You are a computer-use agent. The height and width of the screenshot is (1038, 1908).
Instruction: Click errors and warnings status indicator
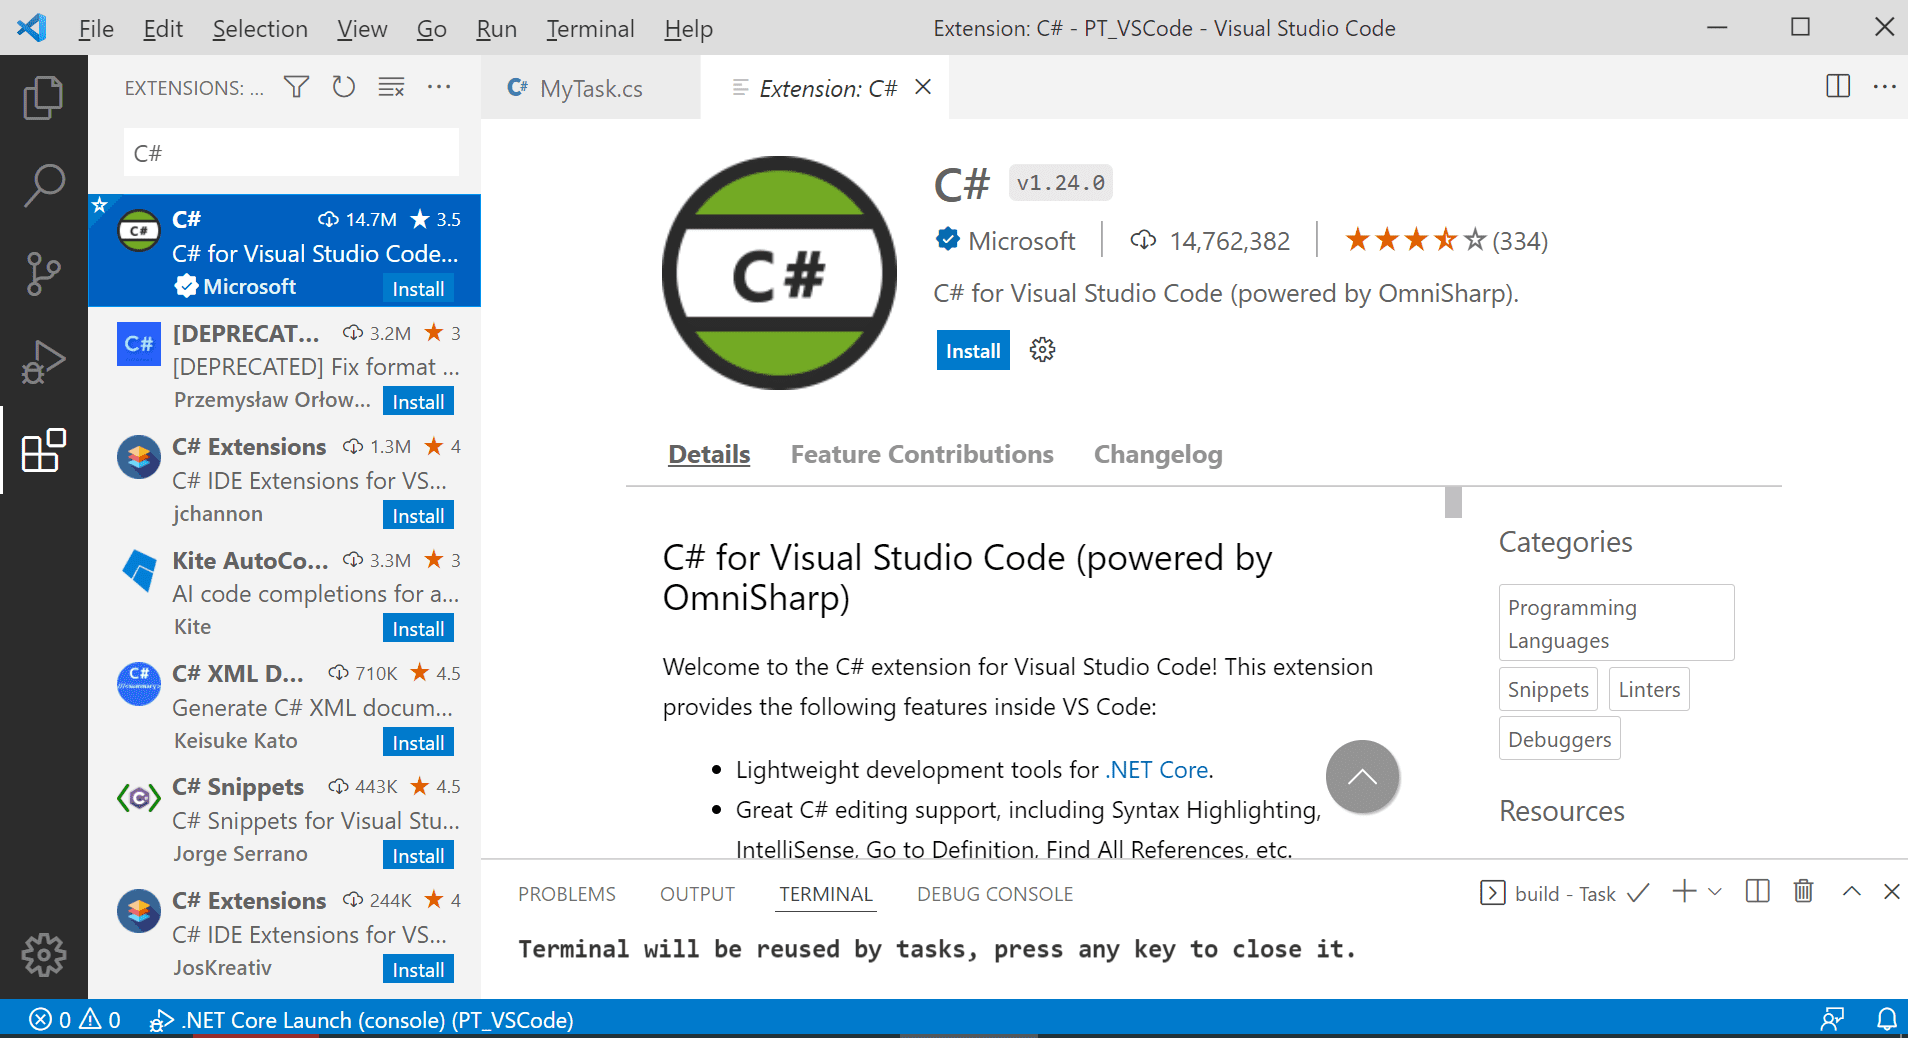[75, 1019]
